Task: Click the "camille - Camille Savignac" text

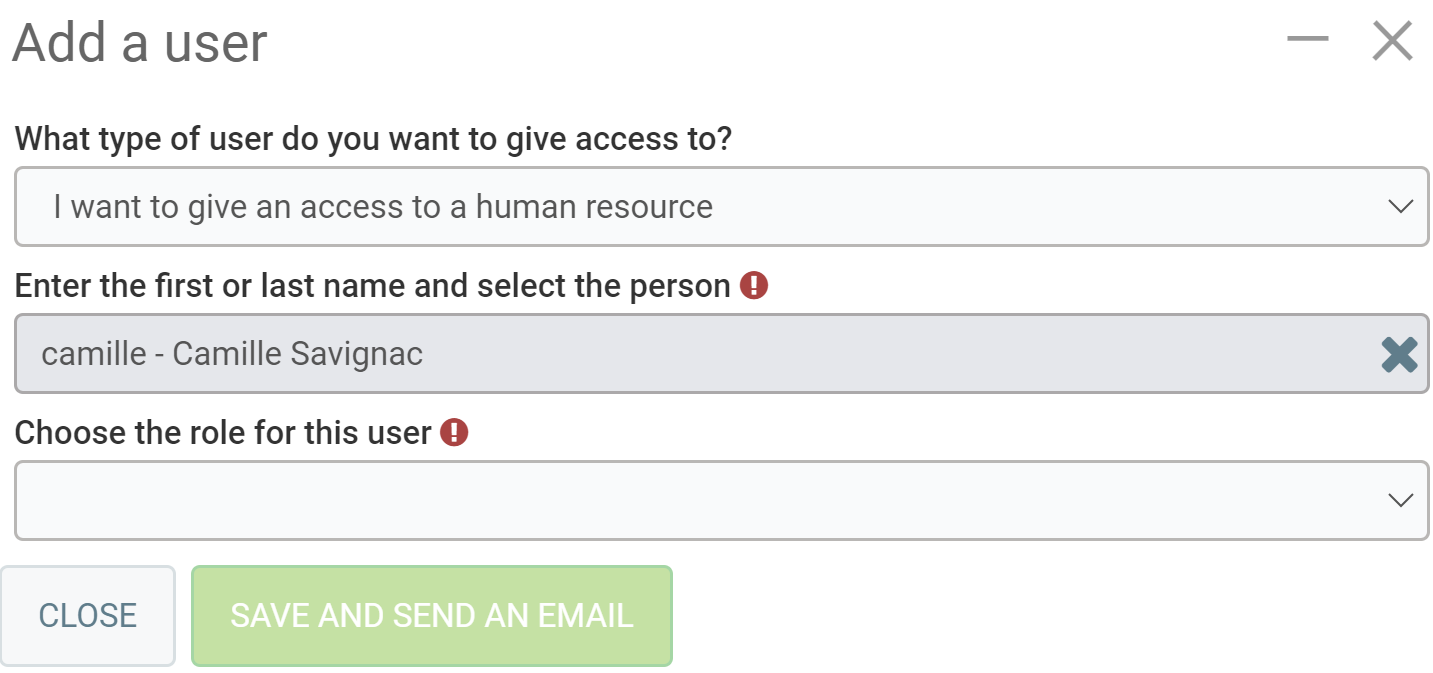Action: [232, 354]
